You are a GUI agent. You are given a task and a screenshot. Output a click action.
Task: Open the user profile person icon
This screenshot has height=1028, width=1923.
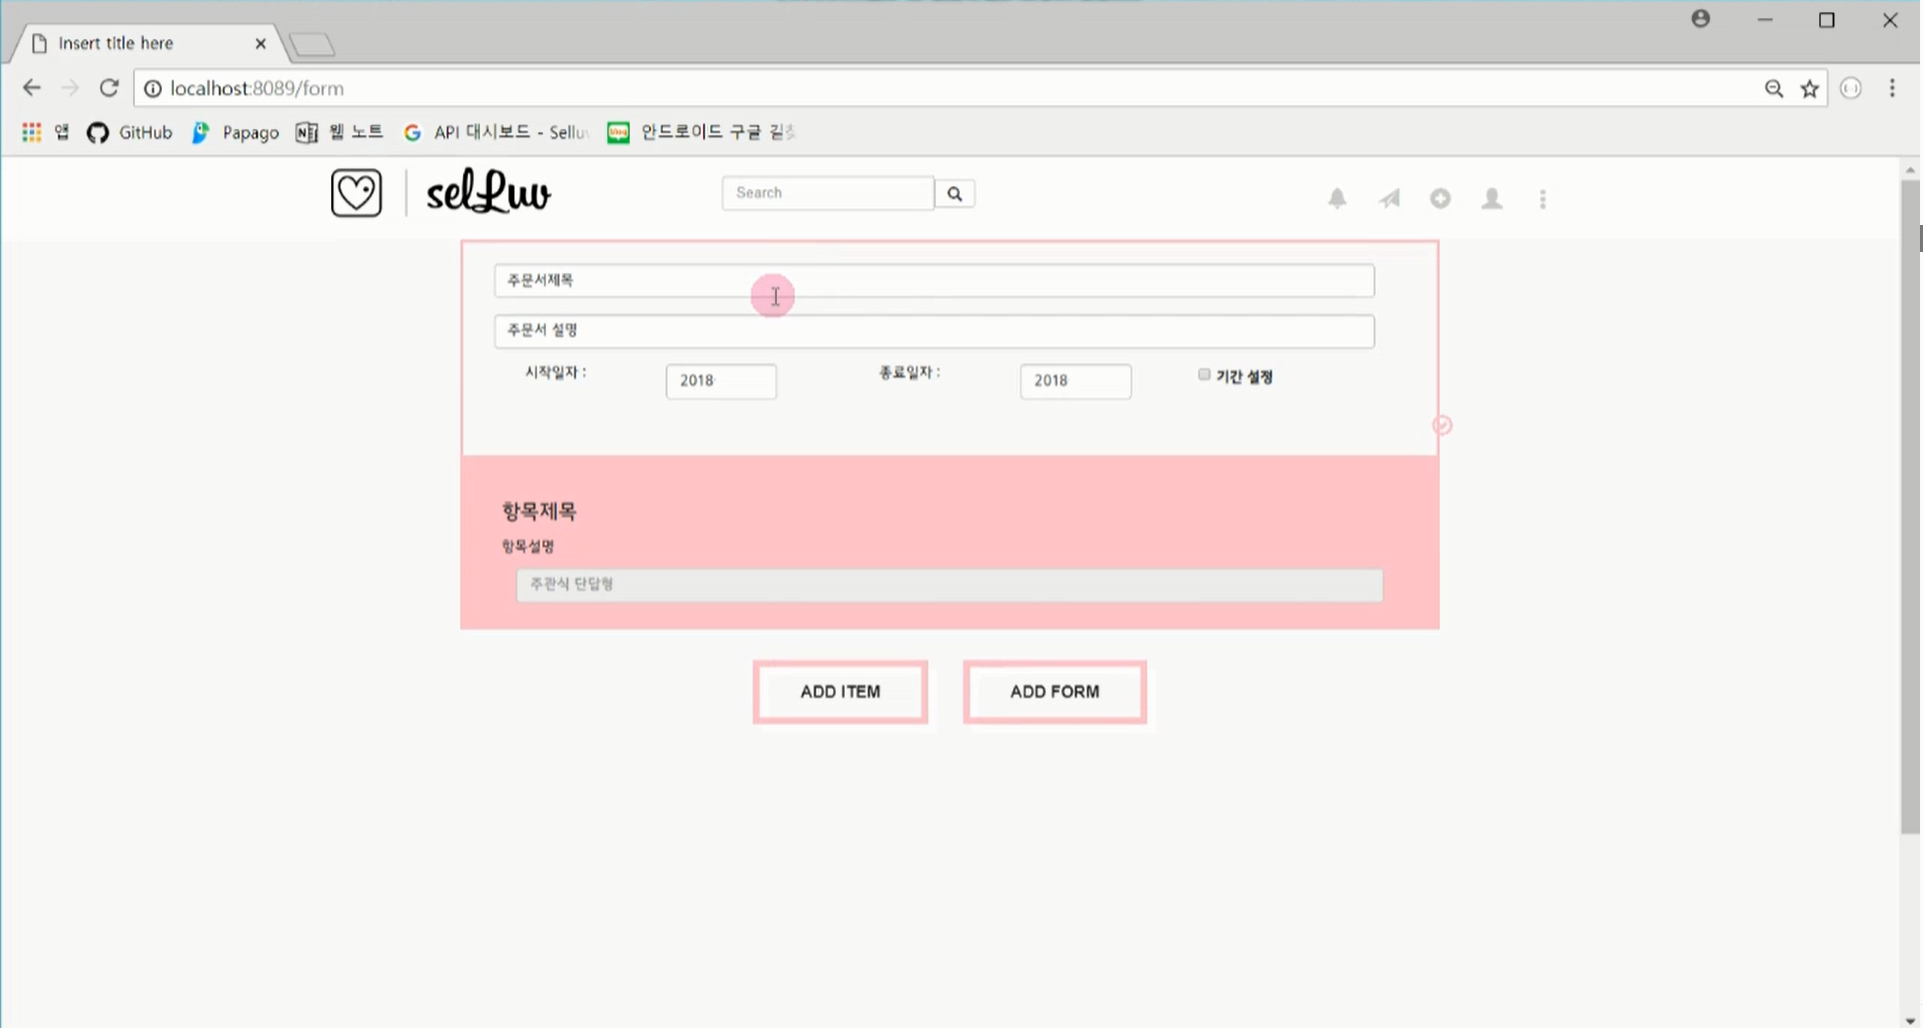click(x=1491, y=198)
